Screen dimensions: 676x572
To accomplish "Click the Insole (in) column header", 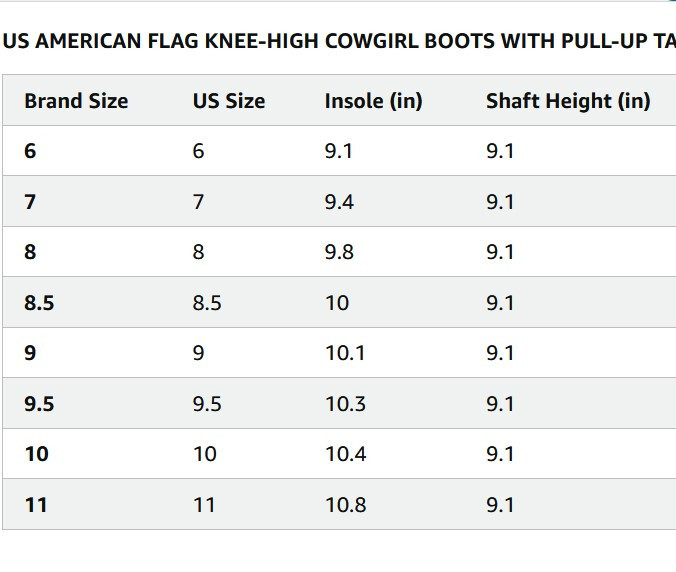I will pyautogui.click(x=373, y=101).
